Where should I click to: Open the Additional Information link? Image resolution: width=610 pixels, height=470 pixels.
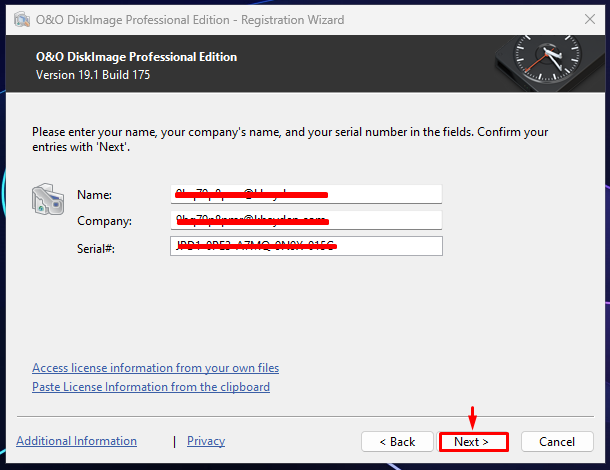[x=77, y=441]
